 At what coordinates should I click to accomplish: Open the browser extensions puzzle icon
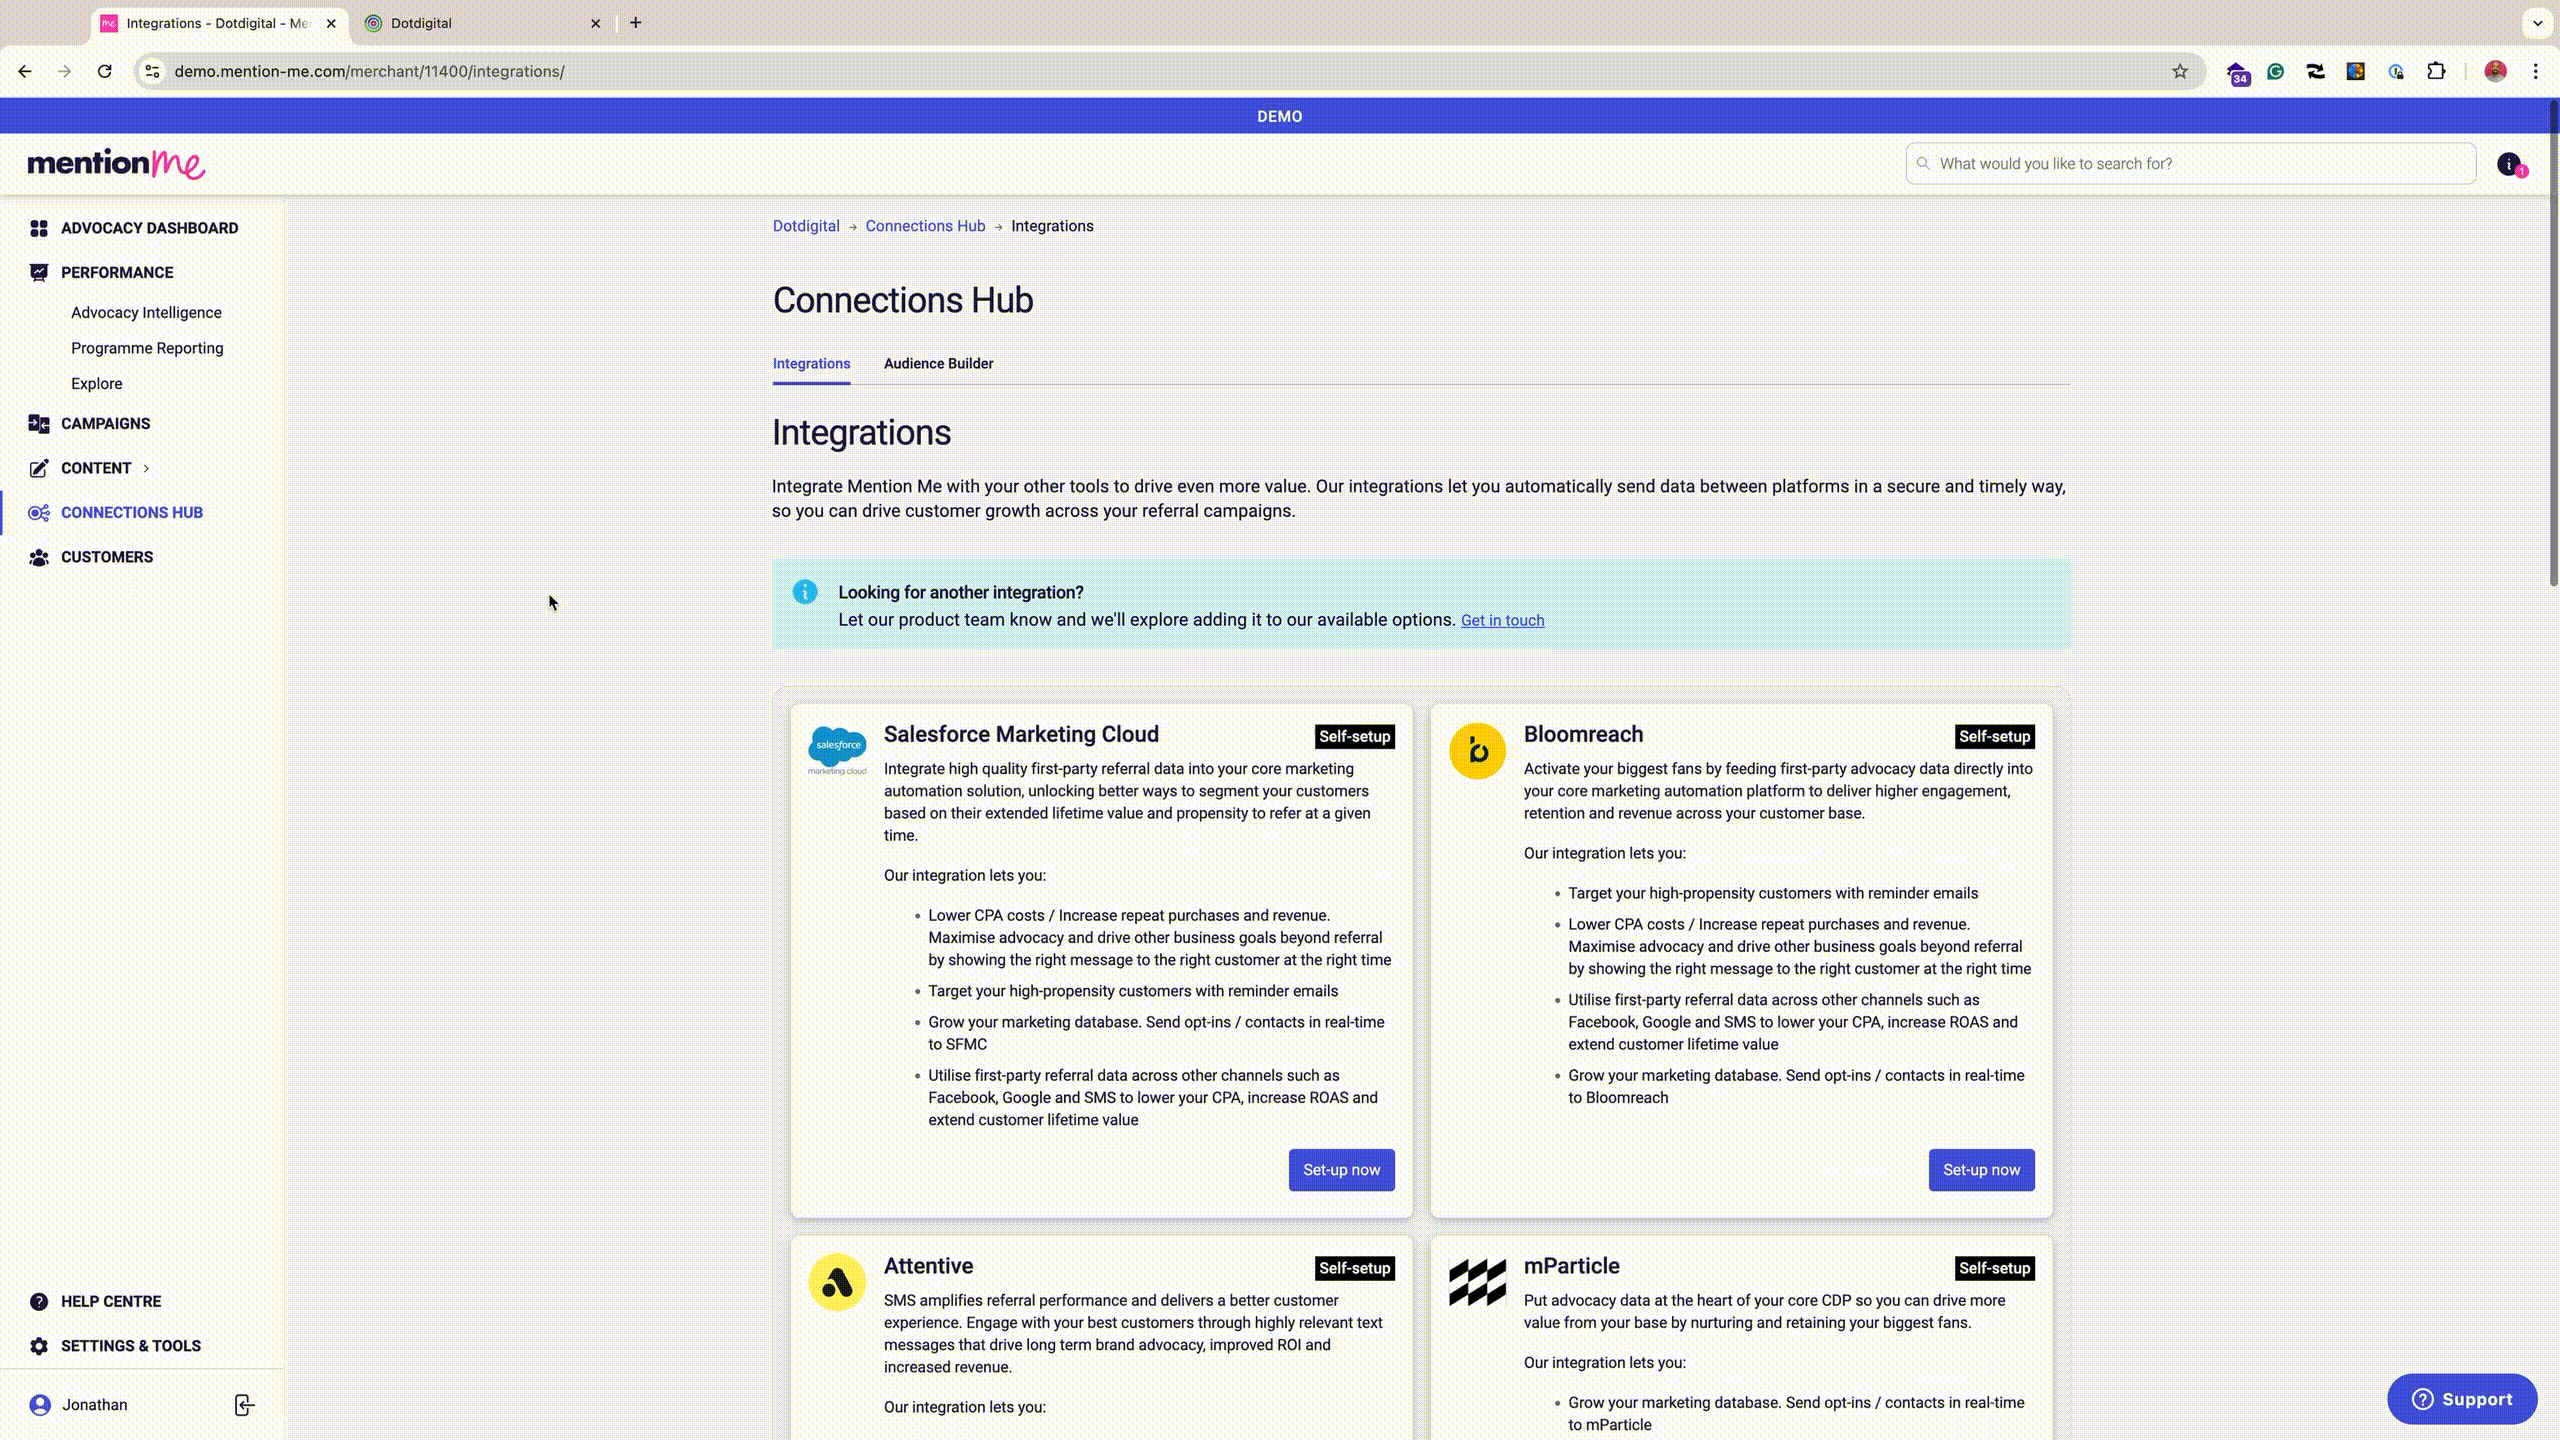2436,71
